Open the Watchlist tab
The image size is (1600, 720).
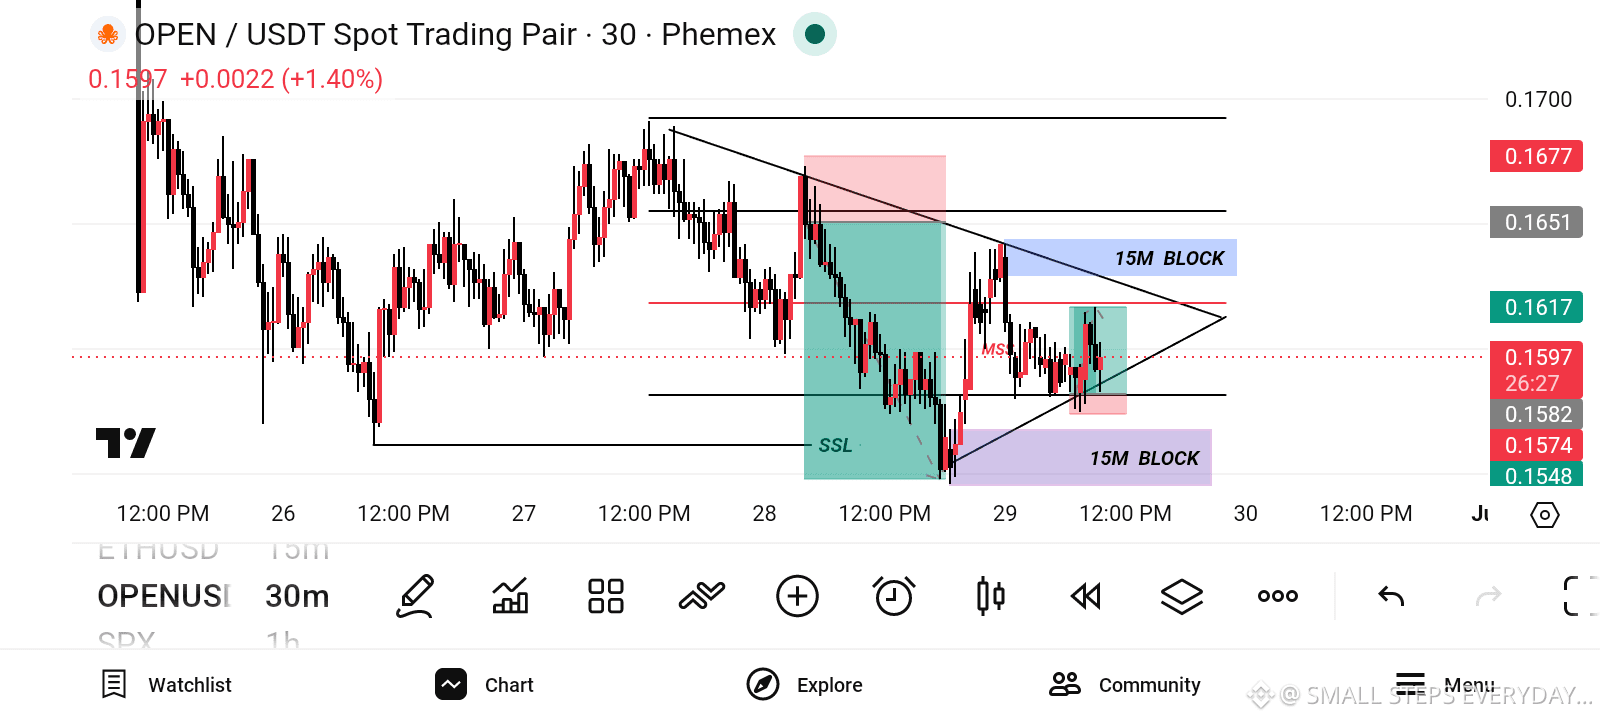point(166,685)
